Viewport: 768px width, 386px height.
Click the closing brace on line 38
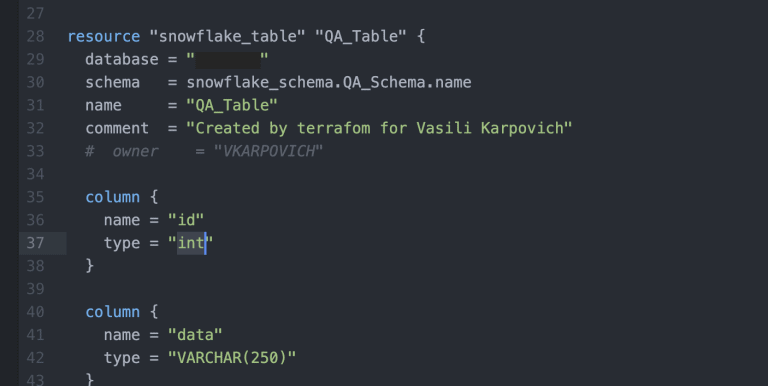pos(90,265)
